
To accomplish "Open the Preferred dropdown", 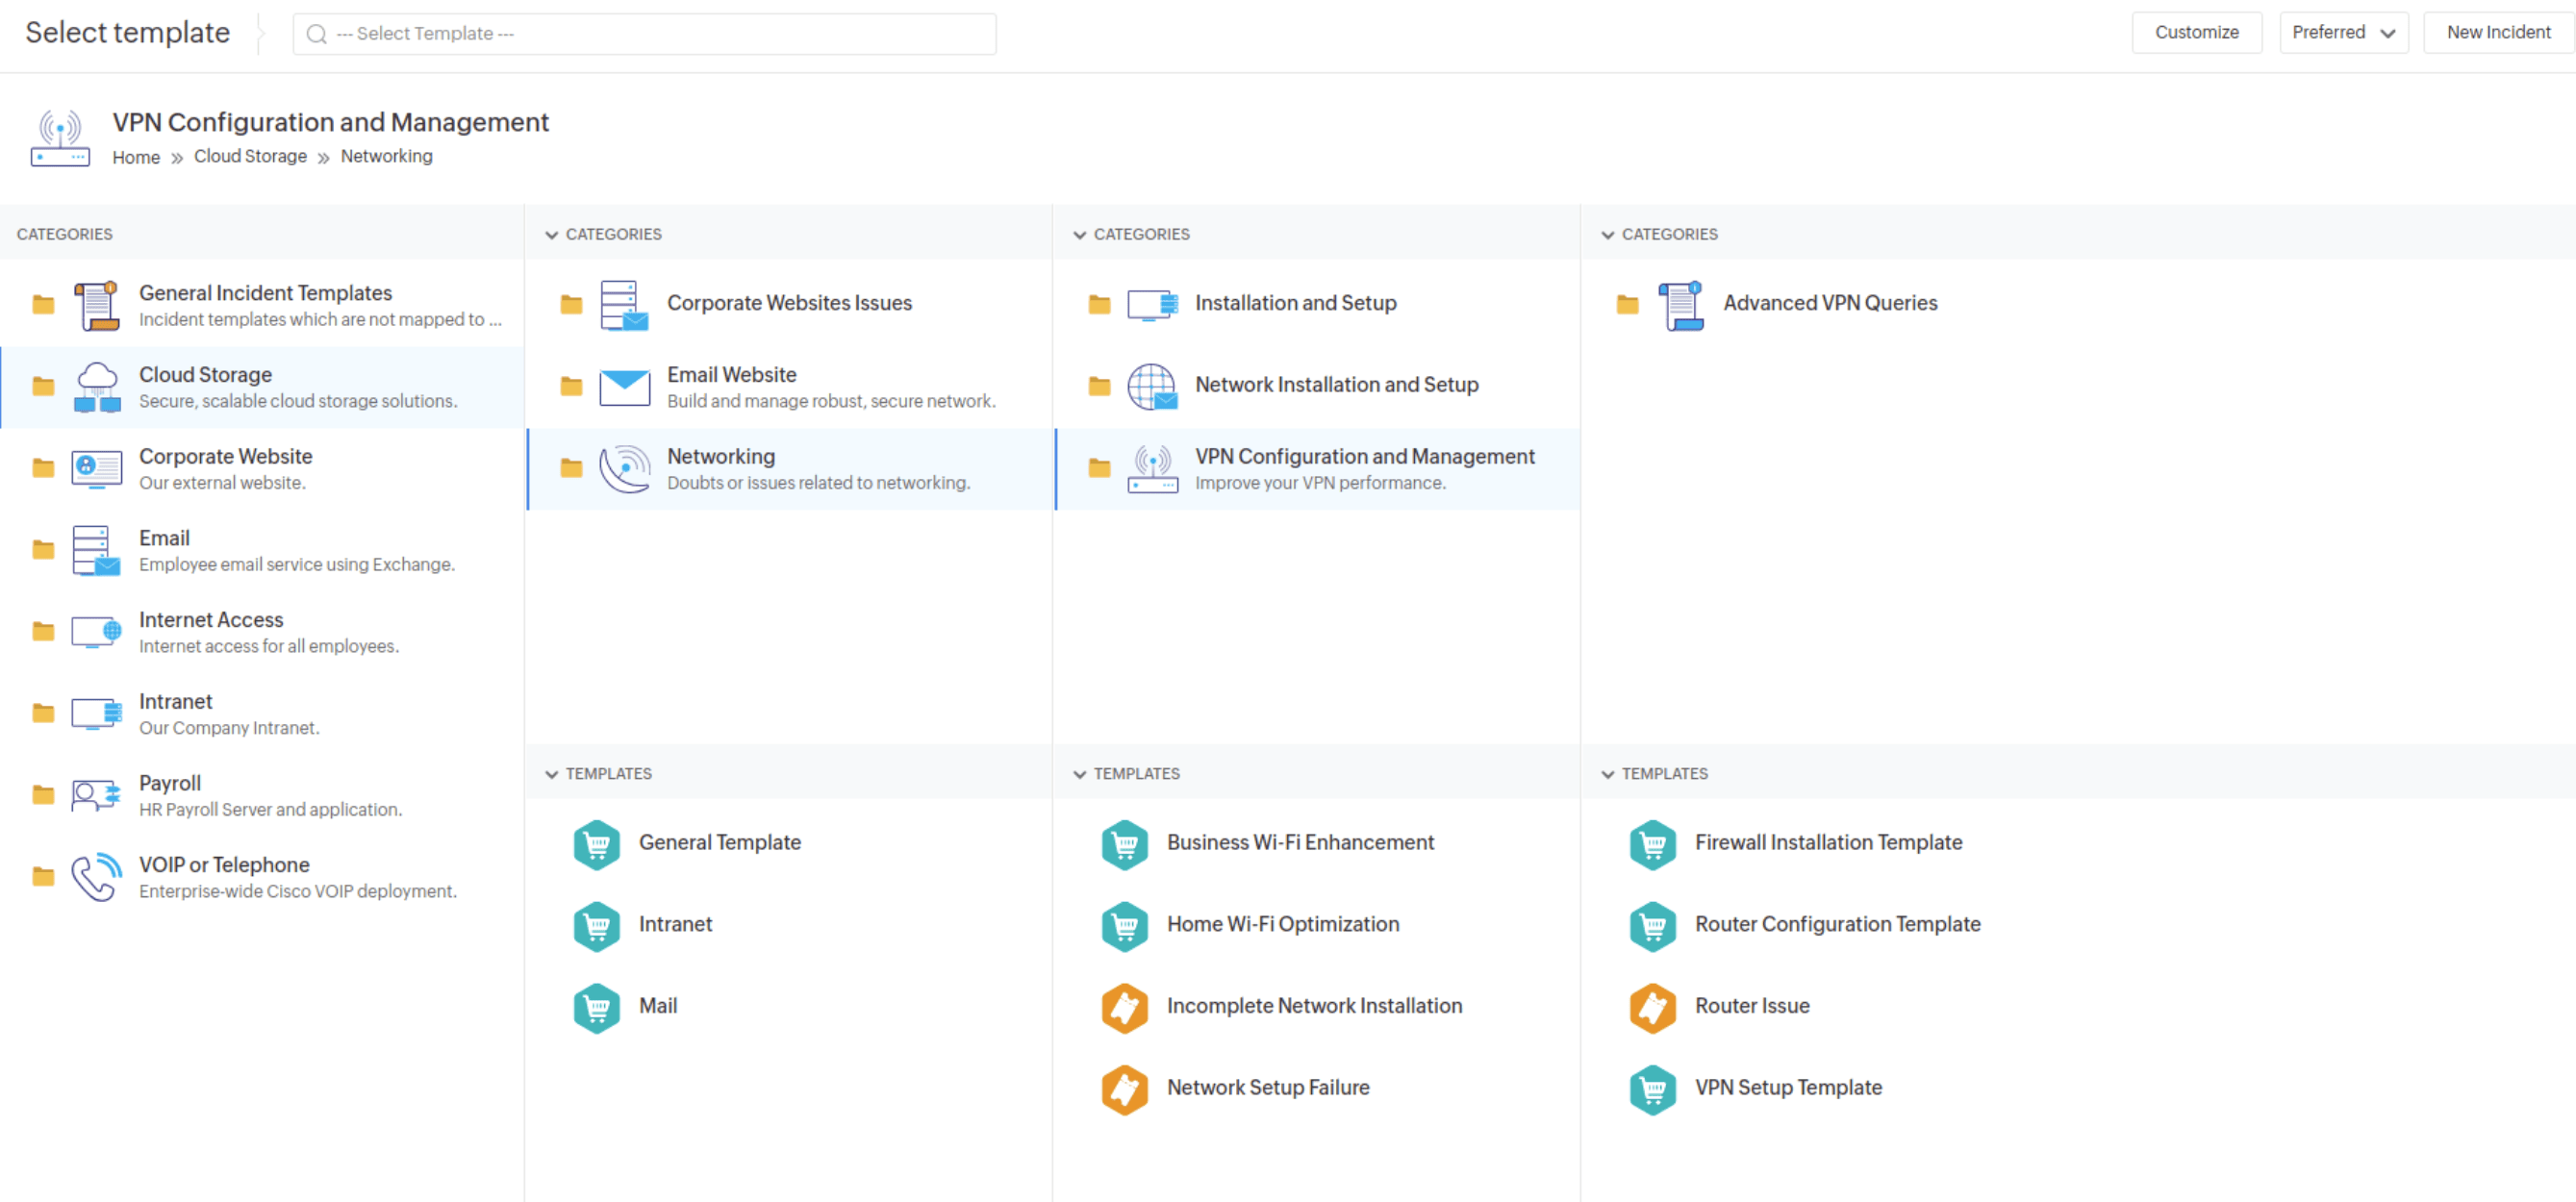I will click(2344, 32).
